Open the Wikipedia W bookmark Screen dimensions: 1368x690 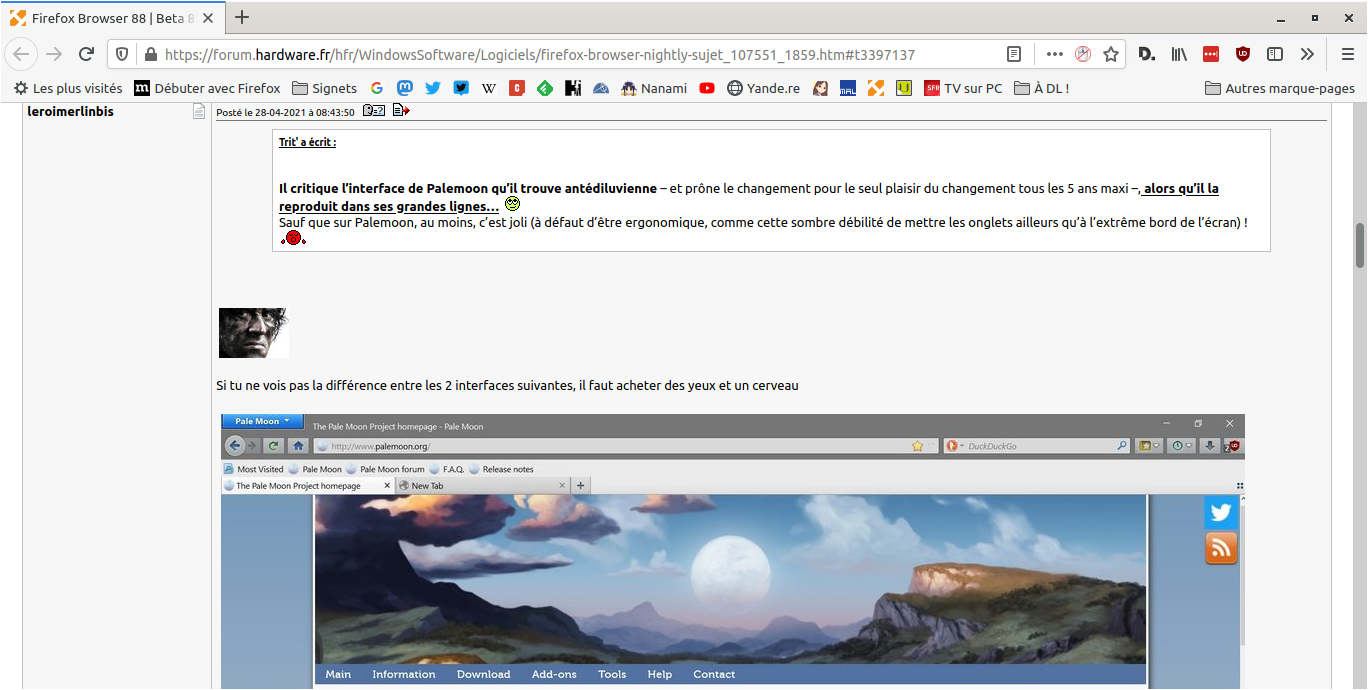pos(489,88)
